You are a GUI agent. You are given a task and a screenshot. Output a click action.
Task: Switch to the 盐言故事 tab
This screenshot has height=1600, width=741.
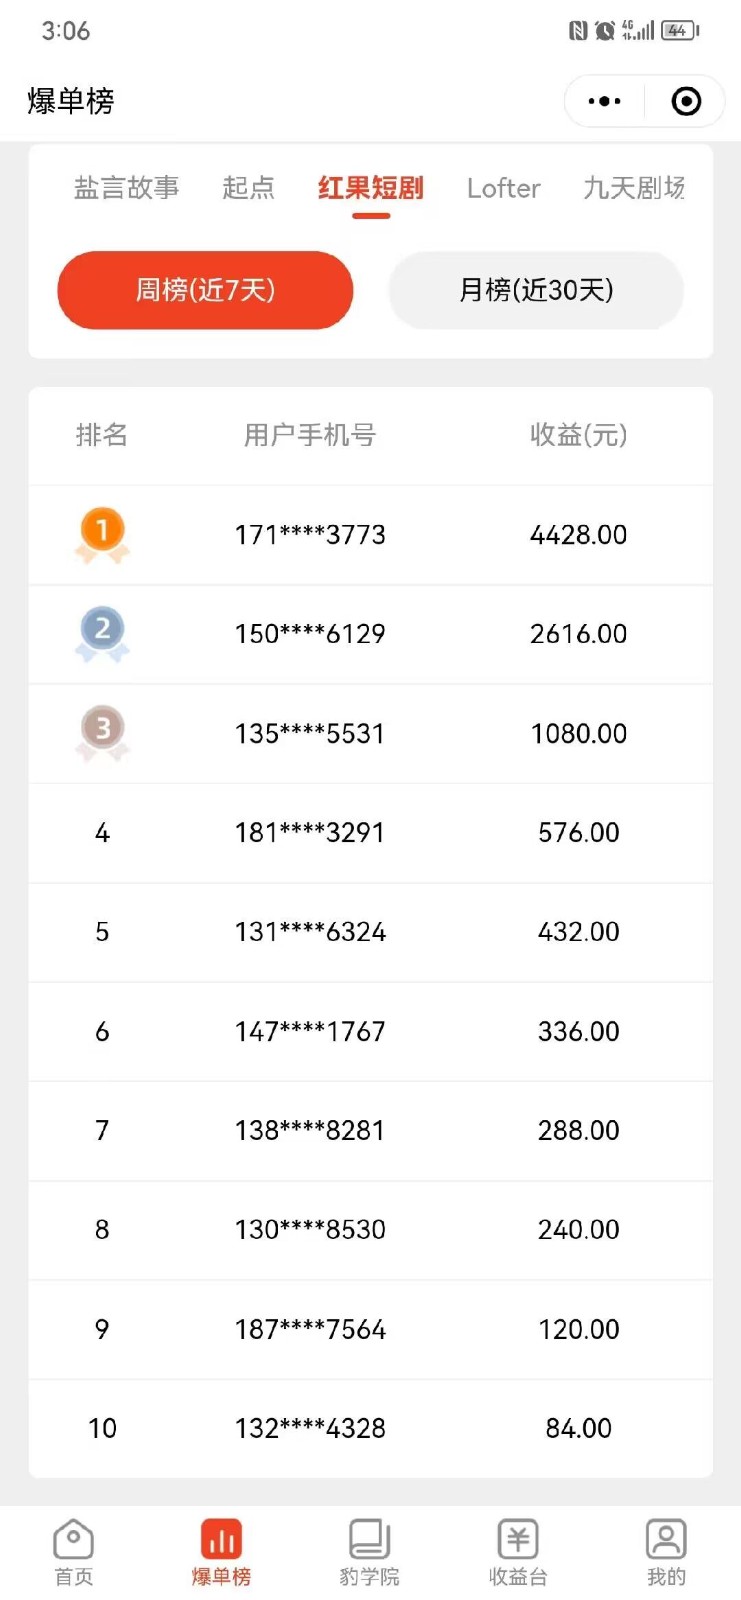pos(127,188)
